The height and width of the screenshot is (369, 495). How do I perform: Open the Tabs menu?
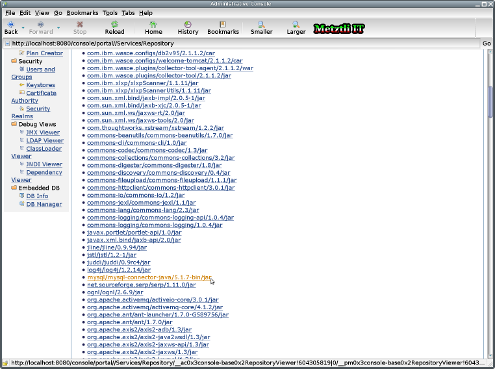tap(128, 13)
